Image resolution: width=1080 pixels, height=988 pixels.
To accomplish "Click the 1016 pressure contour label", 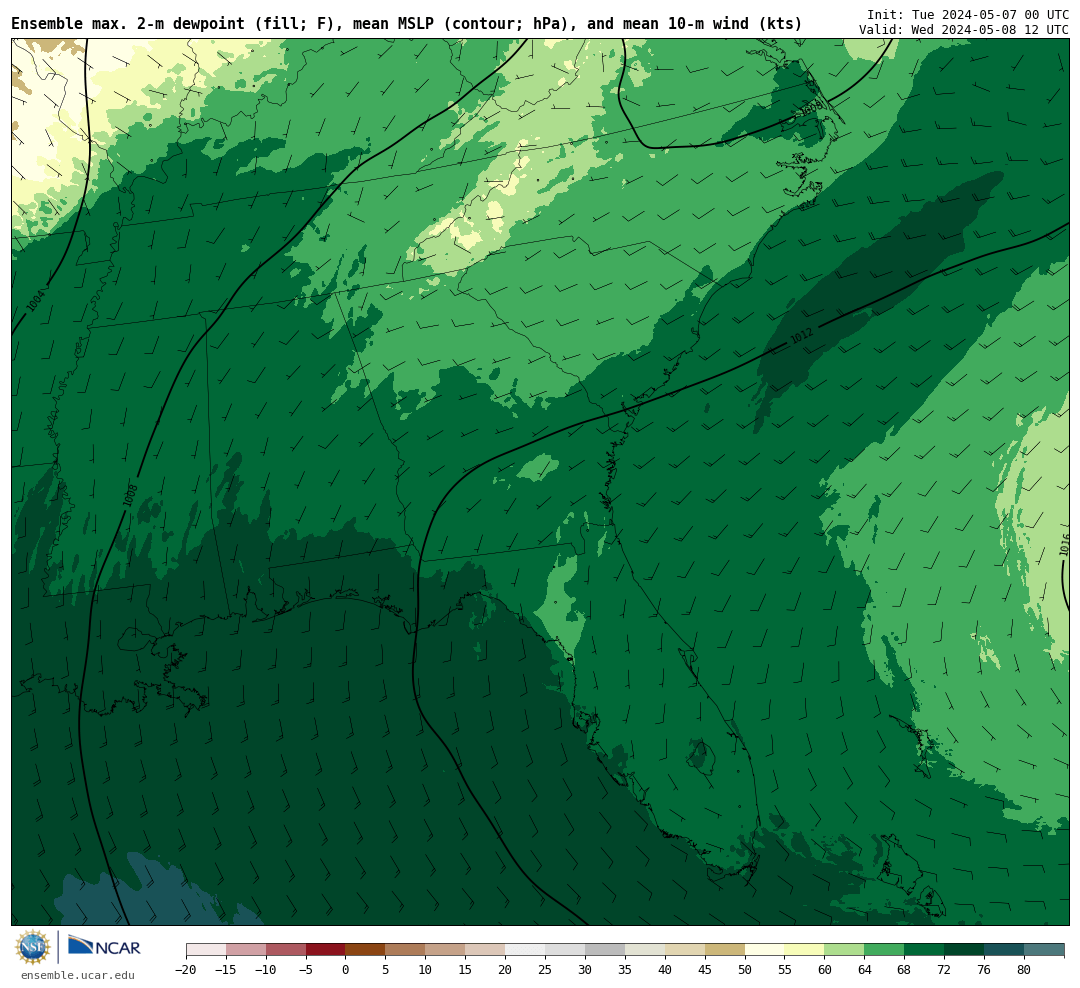I will 1064,544.
